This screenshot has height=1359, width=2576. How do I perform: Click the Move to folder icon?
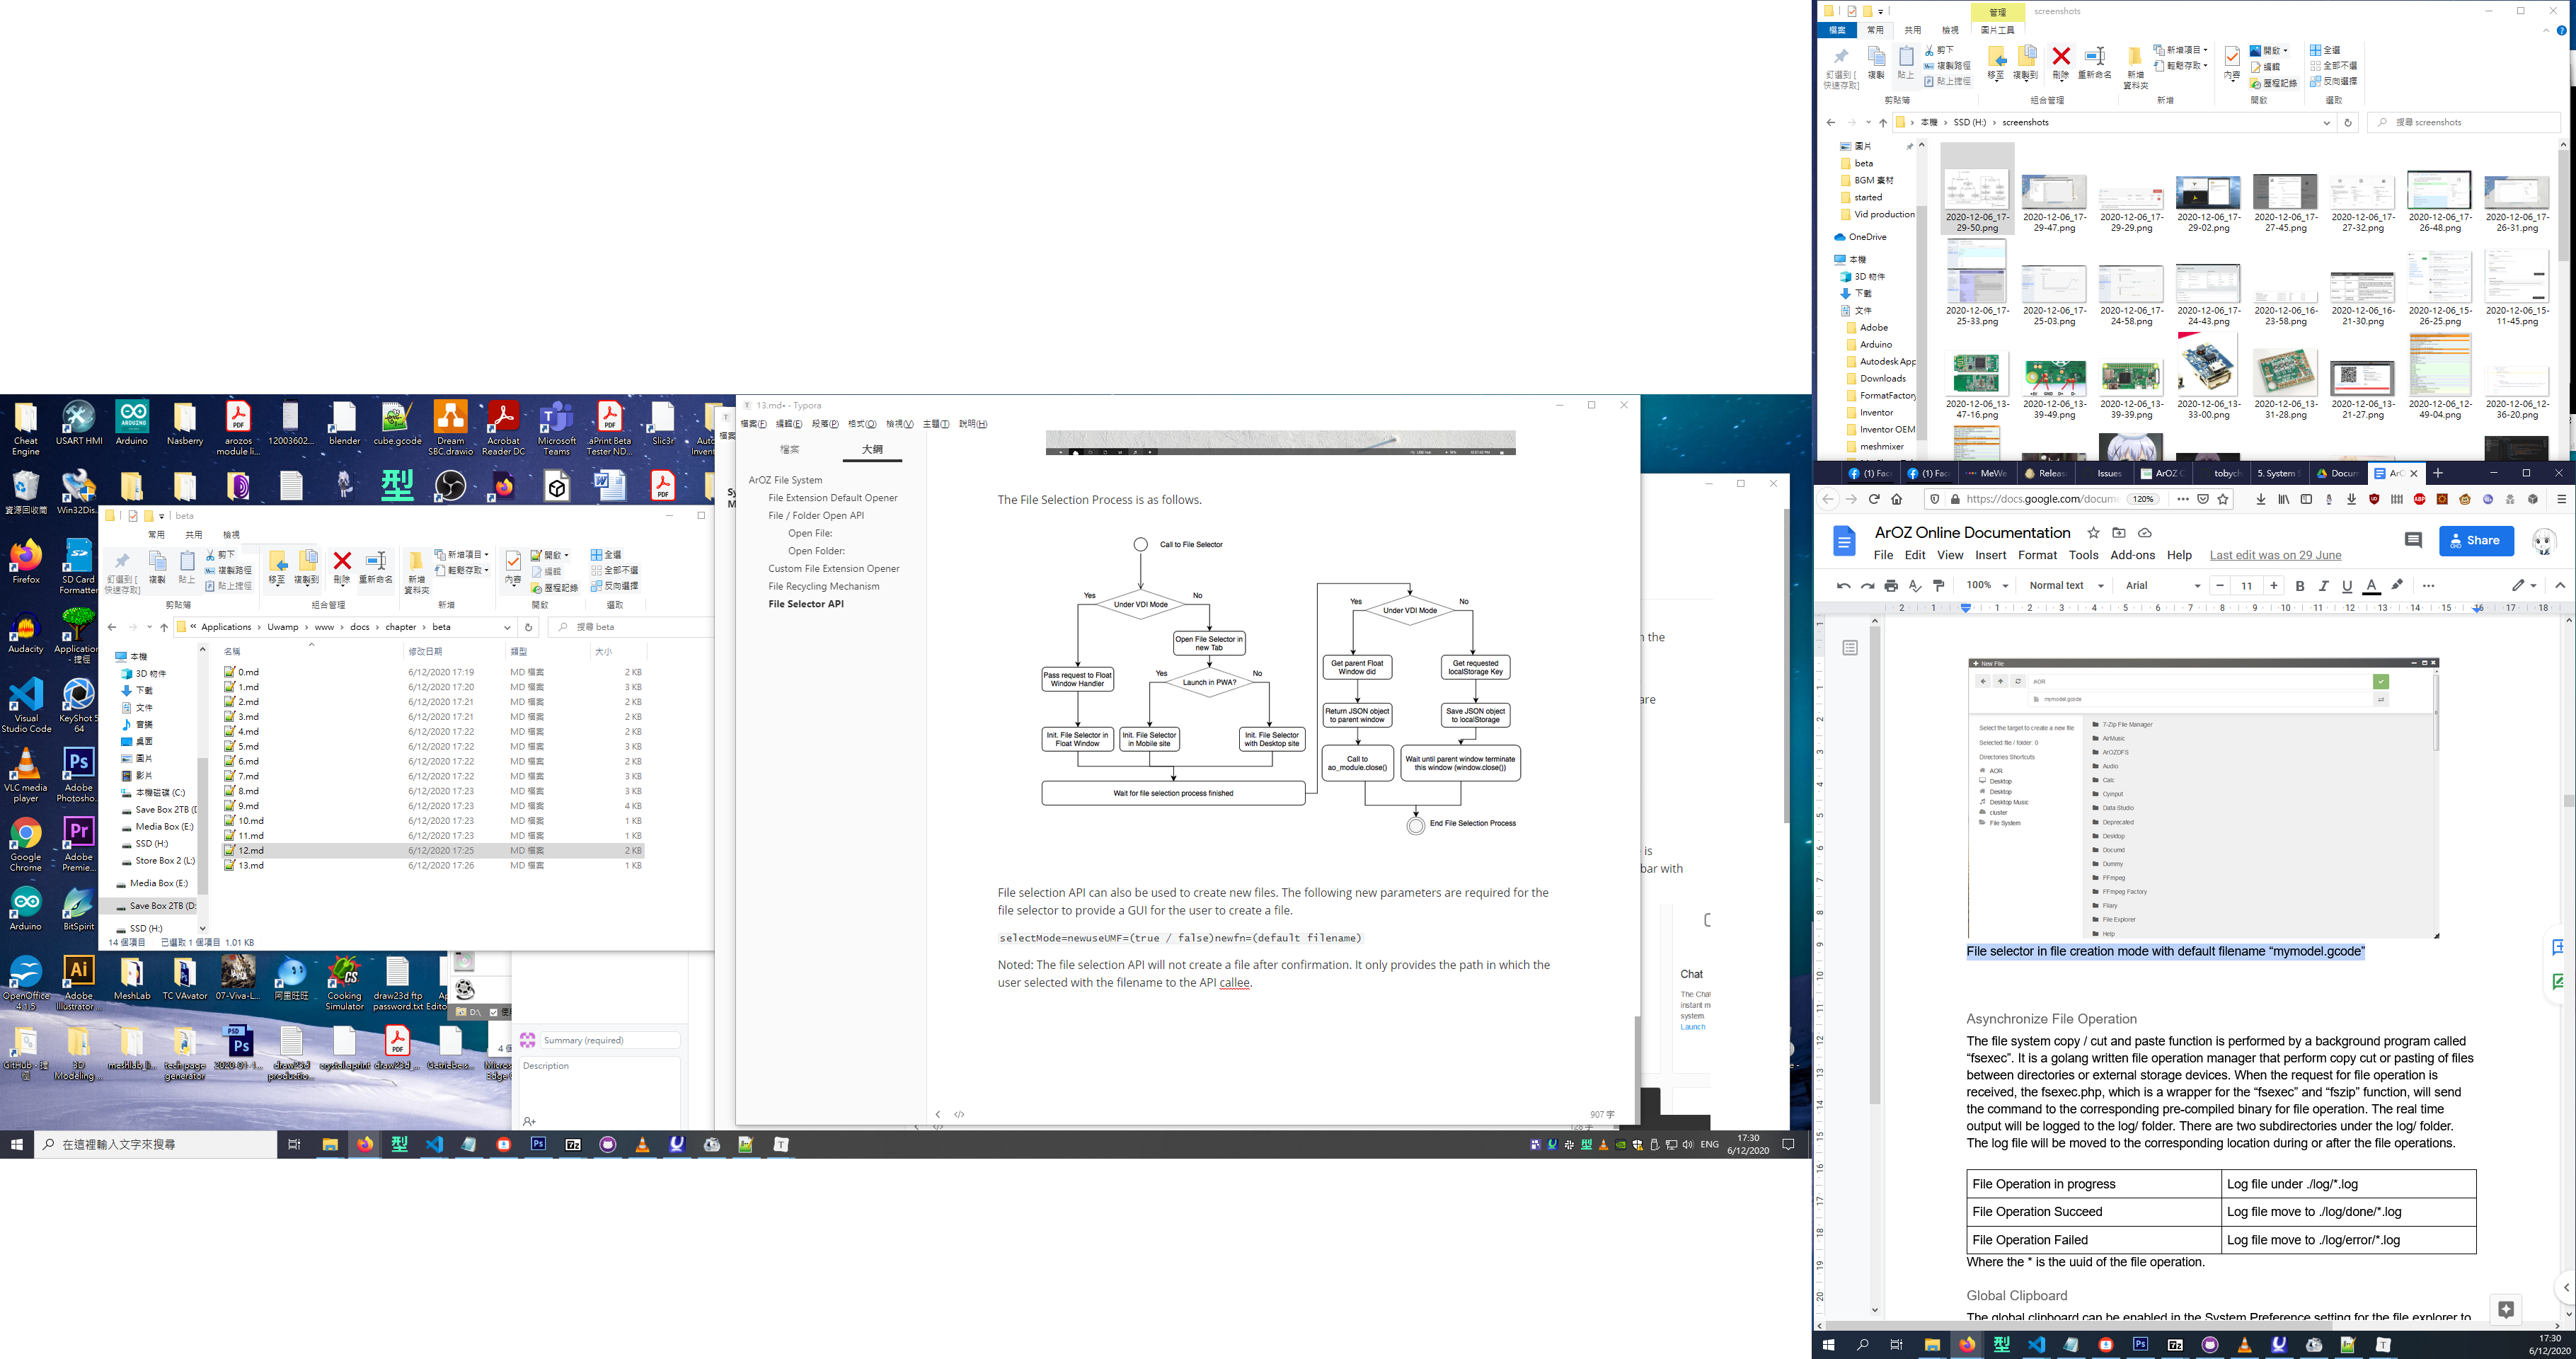coord(2119,533)
